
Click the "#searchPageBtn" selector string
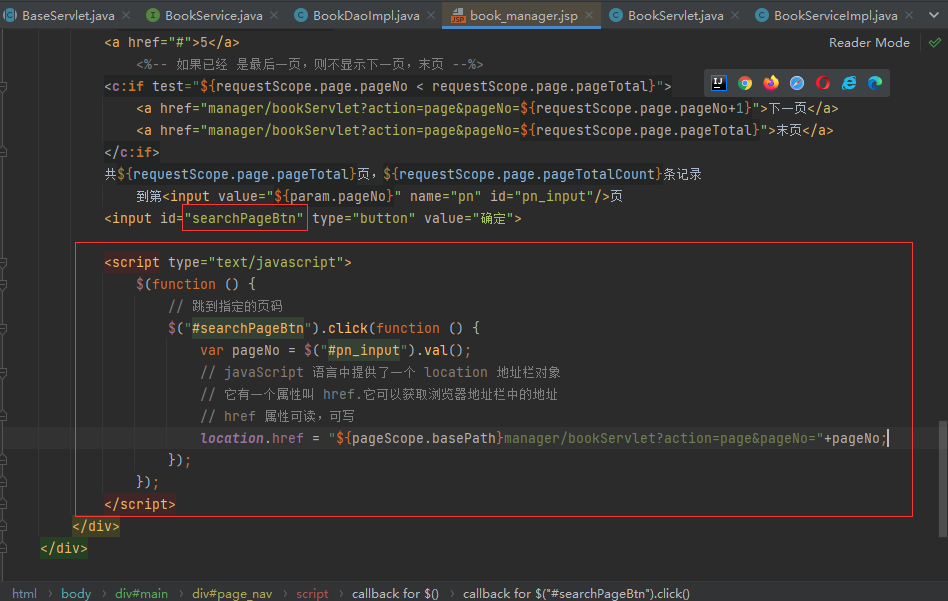248,328
